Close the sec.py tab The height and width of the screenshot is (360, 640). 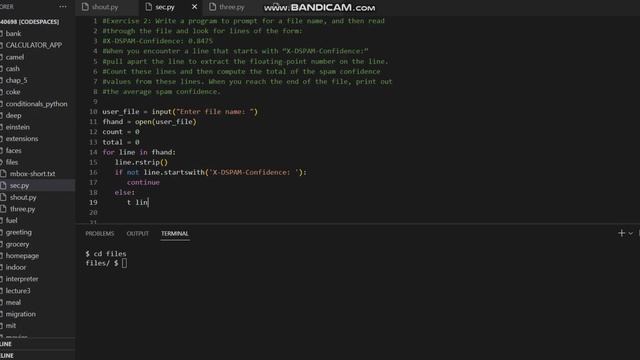[194, 7]
